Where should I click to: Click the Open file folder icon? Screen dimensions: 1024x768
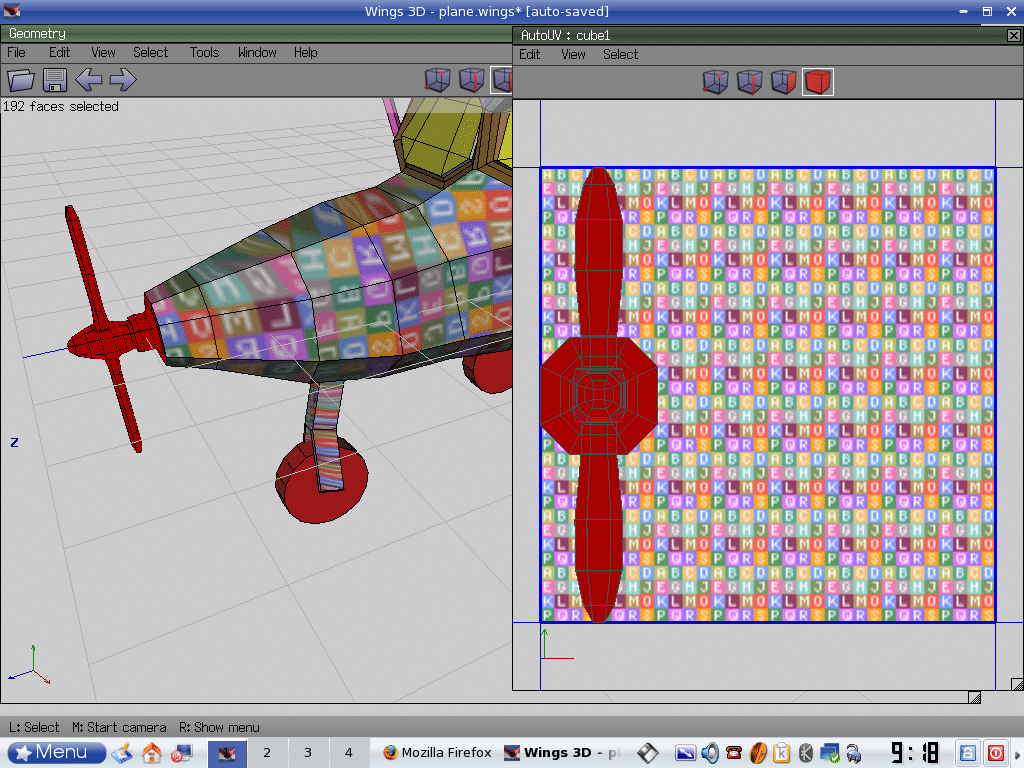point(21,80)
